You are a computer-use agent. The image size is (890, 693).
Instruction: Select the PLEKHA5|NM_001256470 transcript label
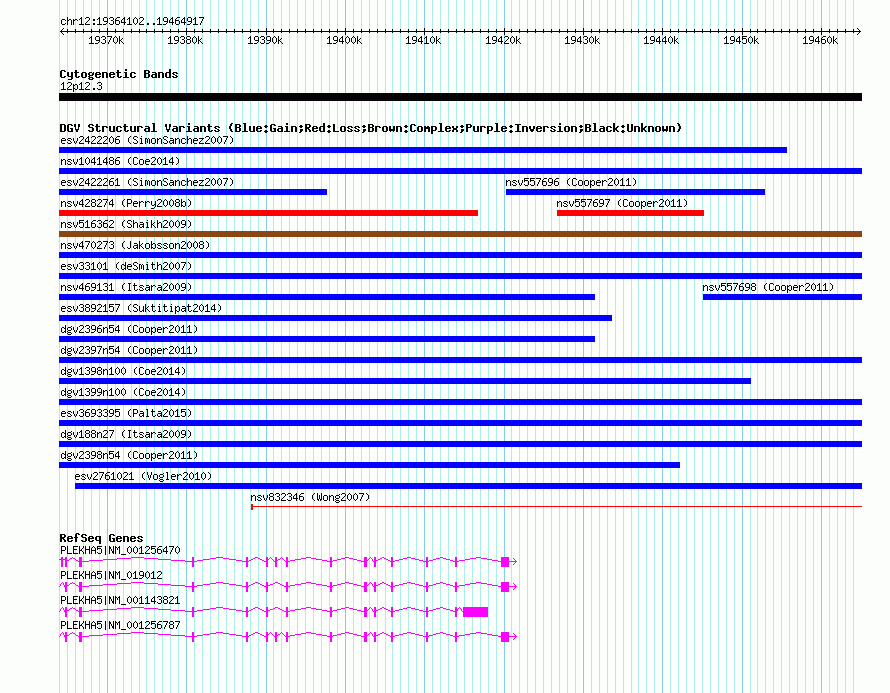pyautogui.click(x=120, y=550)
